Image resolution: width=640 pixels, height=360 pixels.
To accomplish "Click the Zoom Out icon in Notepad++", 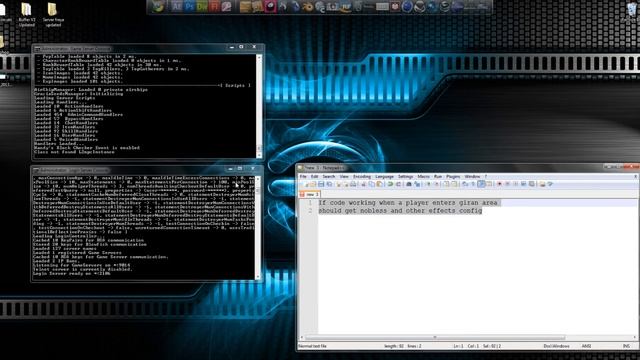I will click(436, 184).
